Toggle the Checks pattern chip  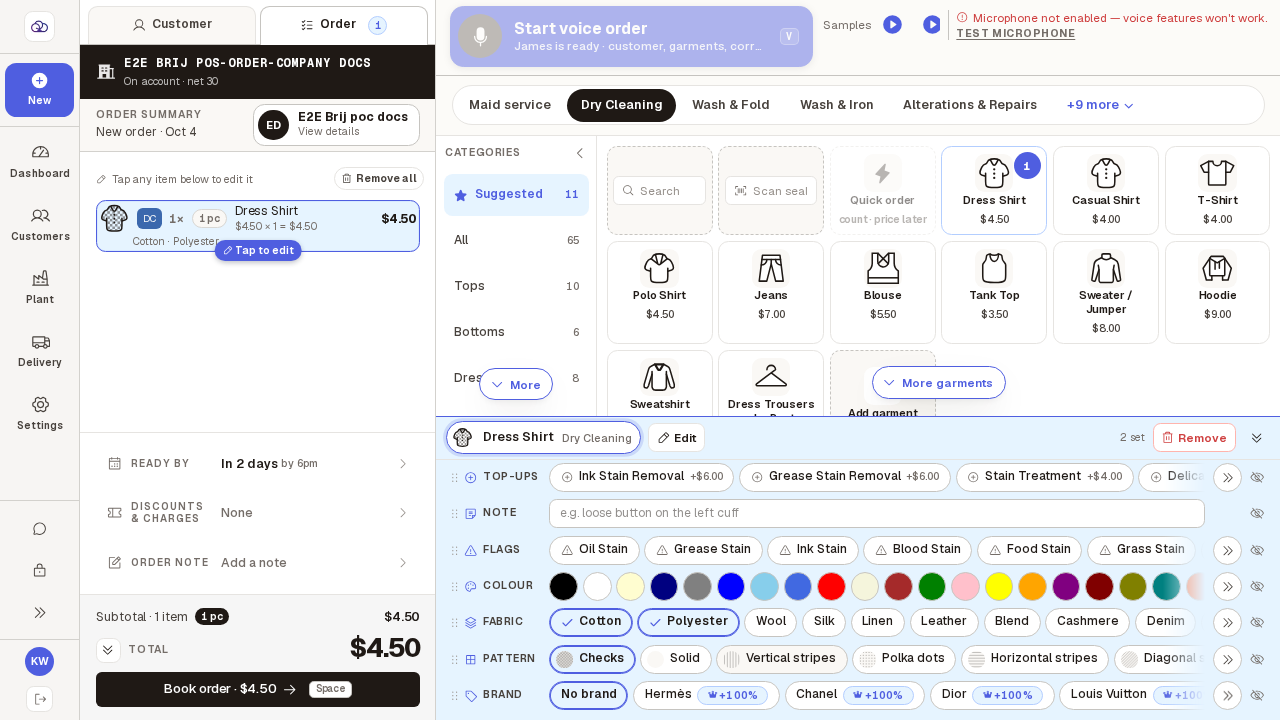[592, 659]
